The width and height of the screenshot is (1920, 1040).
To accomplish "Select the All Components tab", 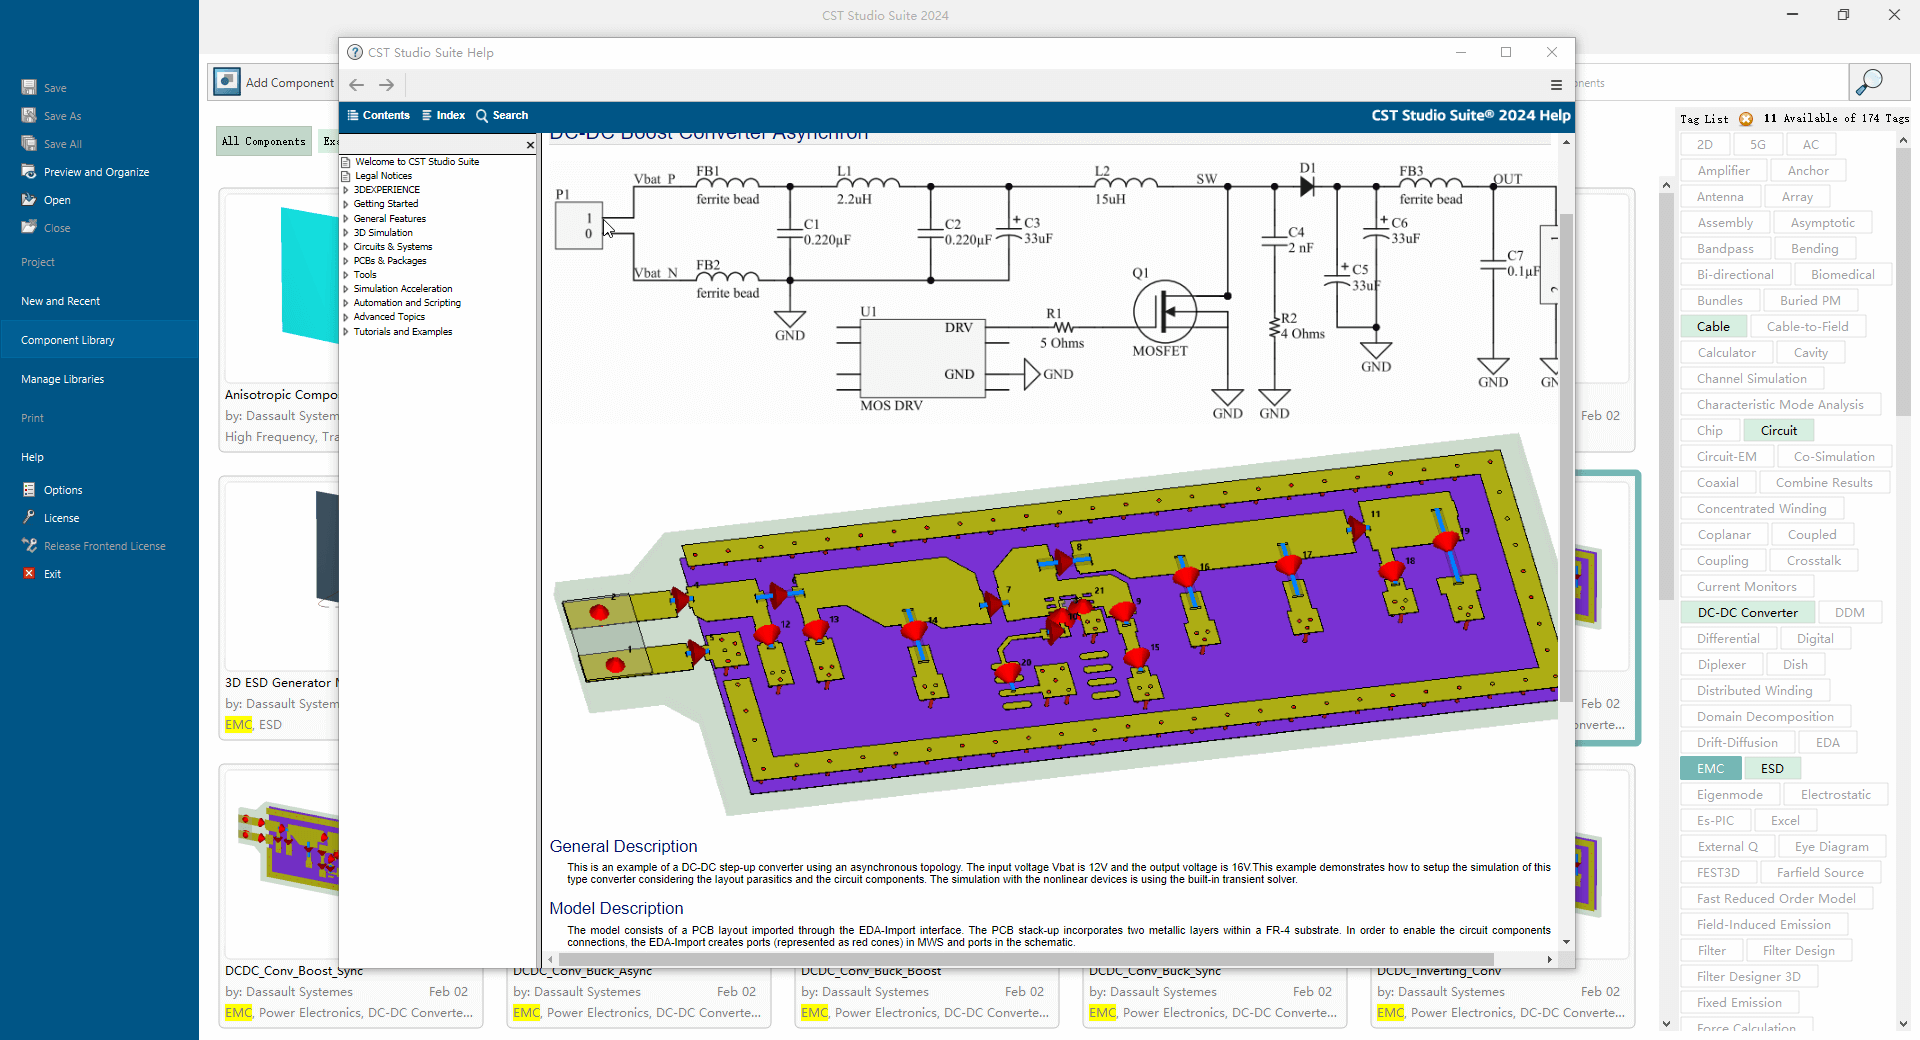I will click(x=264, y=141).
